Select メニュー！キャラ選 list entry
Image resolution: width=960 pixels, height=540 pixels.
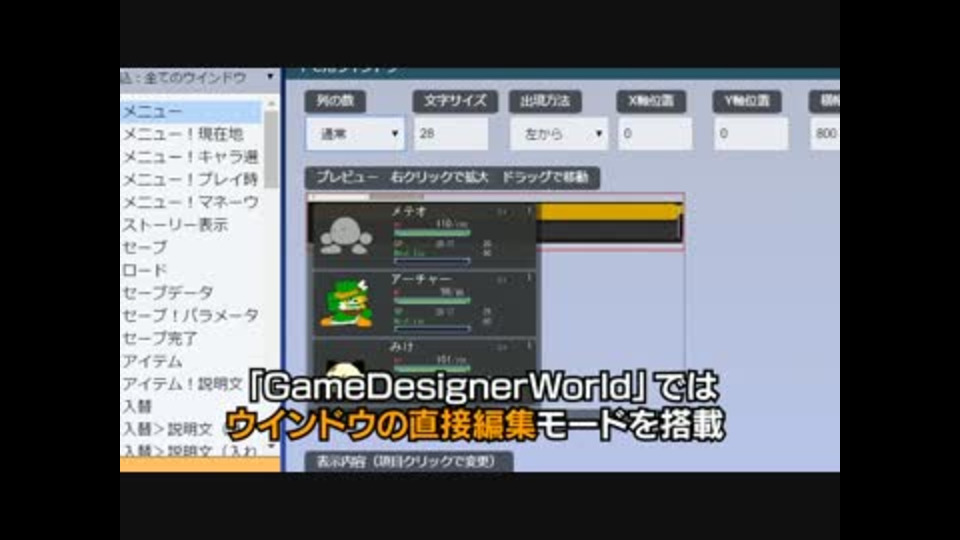(x=191, y=157)
